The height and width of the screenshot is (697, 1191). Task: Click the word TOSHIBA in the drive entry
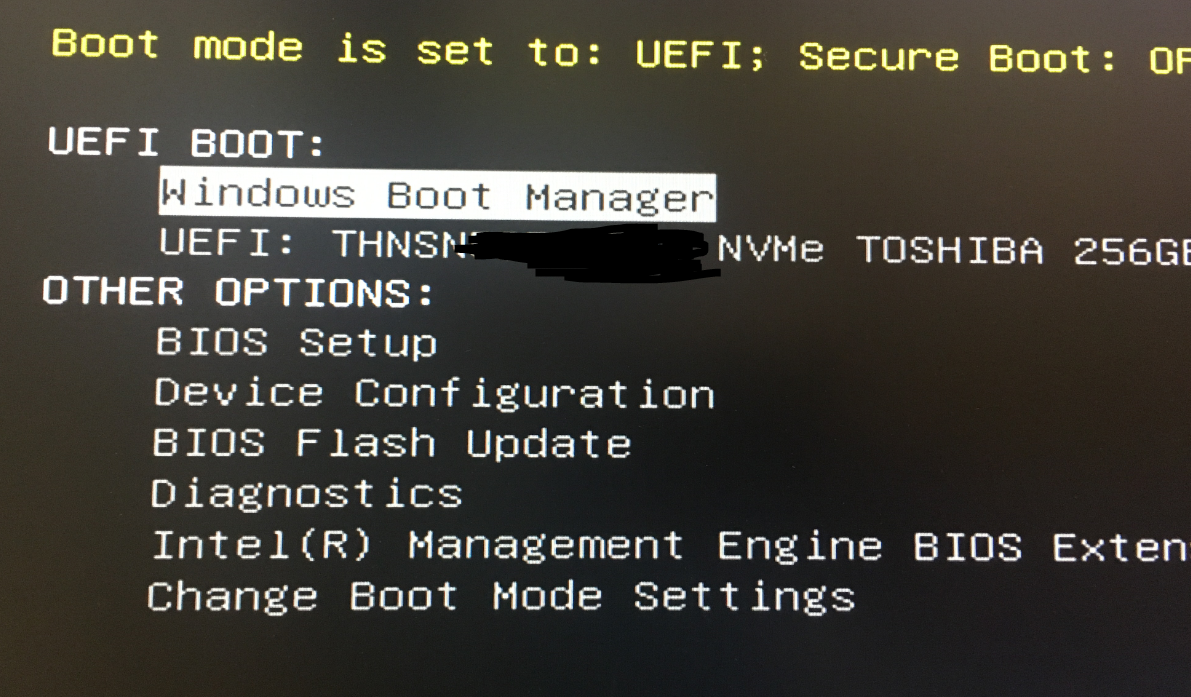949,250
